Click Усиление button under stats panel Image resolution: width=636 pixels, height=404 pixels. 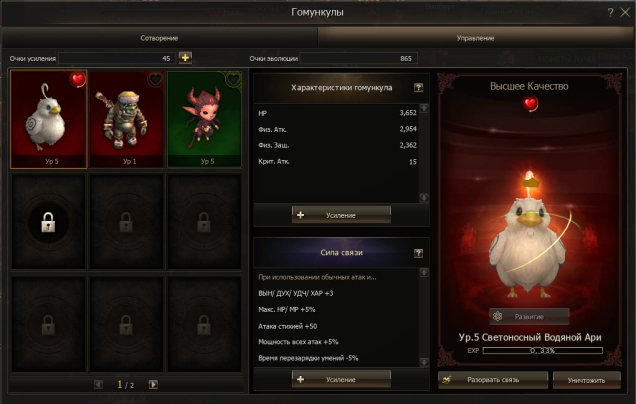click(341, 215)
